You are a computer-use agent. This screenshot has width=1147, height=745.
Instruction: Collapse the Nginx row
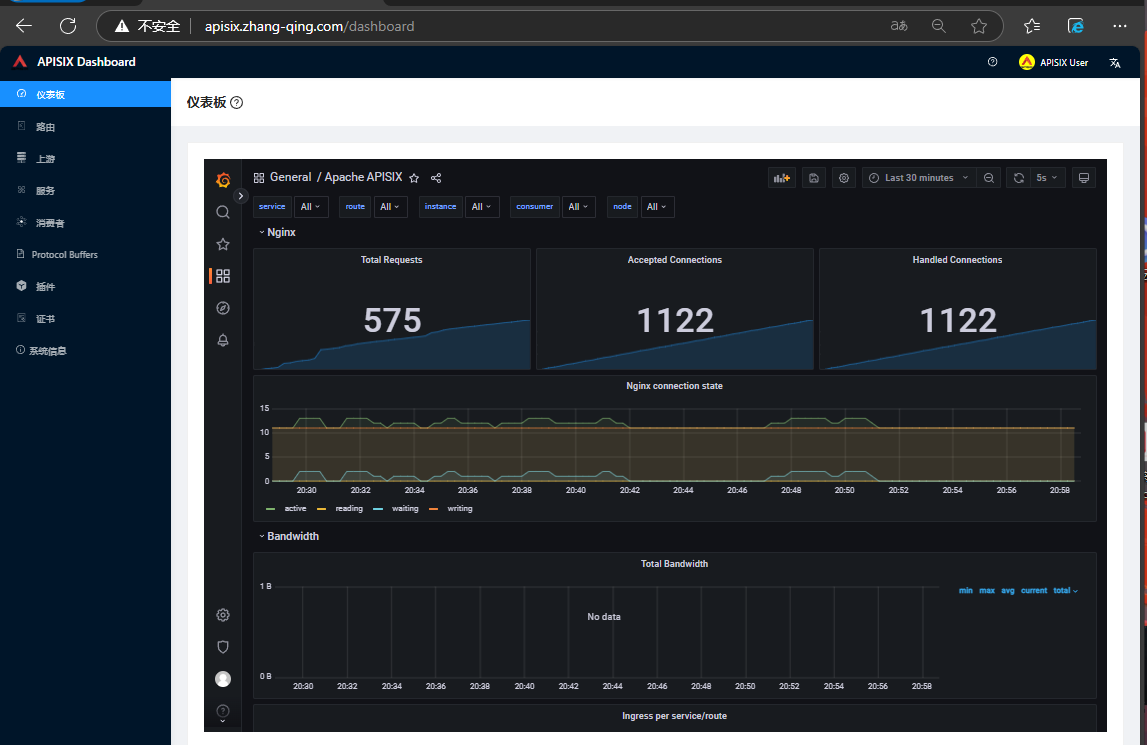pos(277,232)
